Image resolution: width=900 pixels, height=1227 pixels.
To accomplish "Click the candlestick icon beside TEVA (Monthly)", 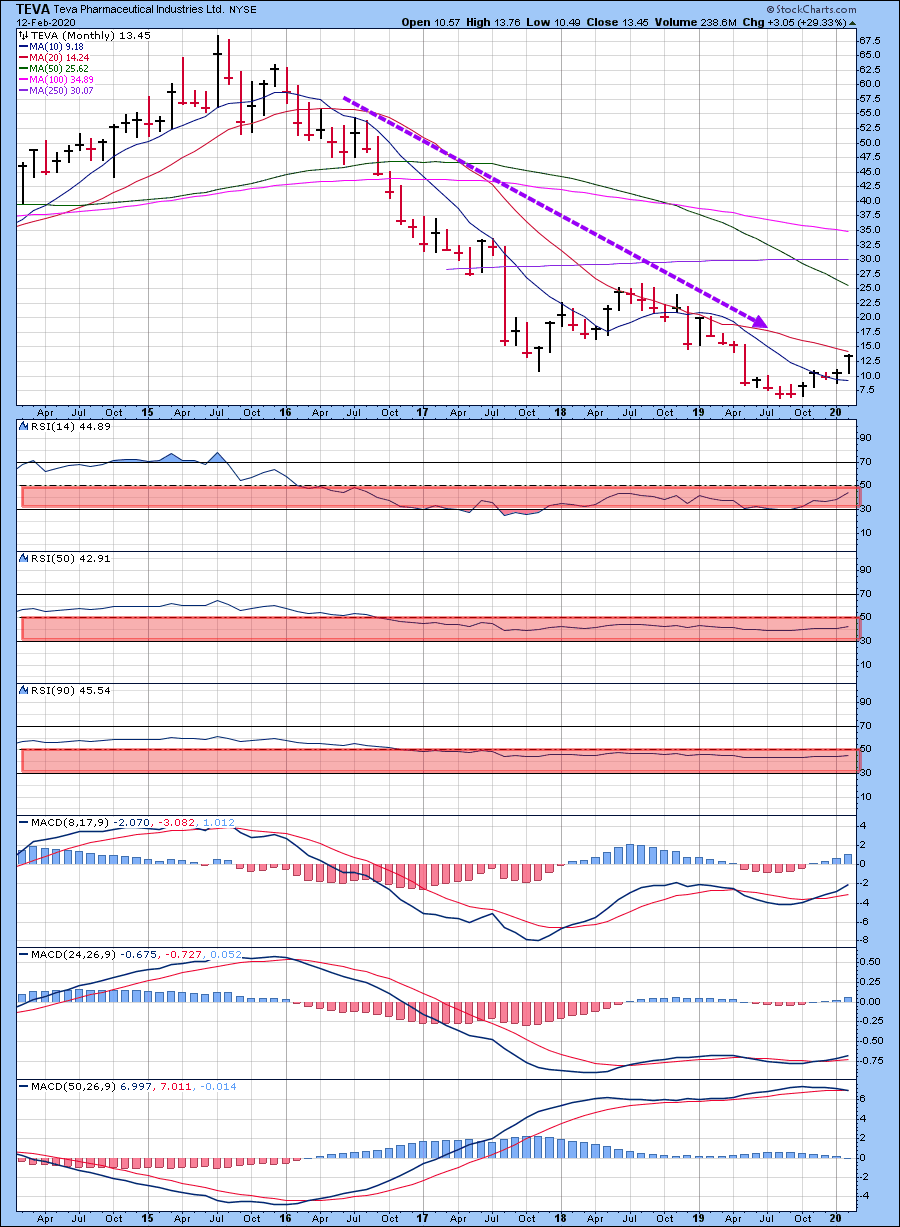I will coord(23,34).
